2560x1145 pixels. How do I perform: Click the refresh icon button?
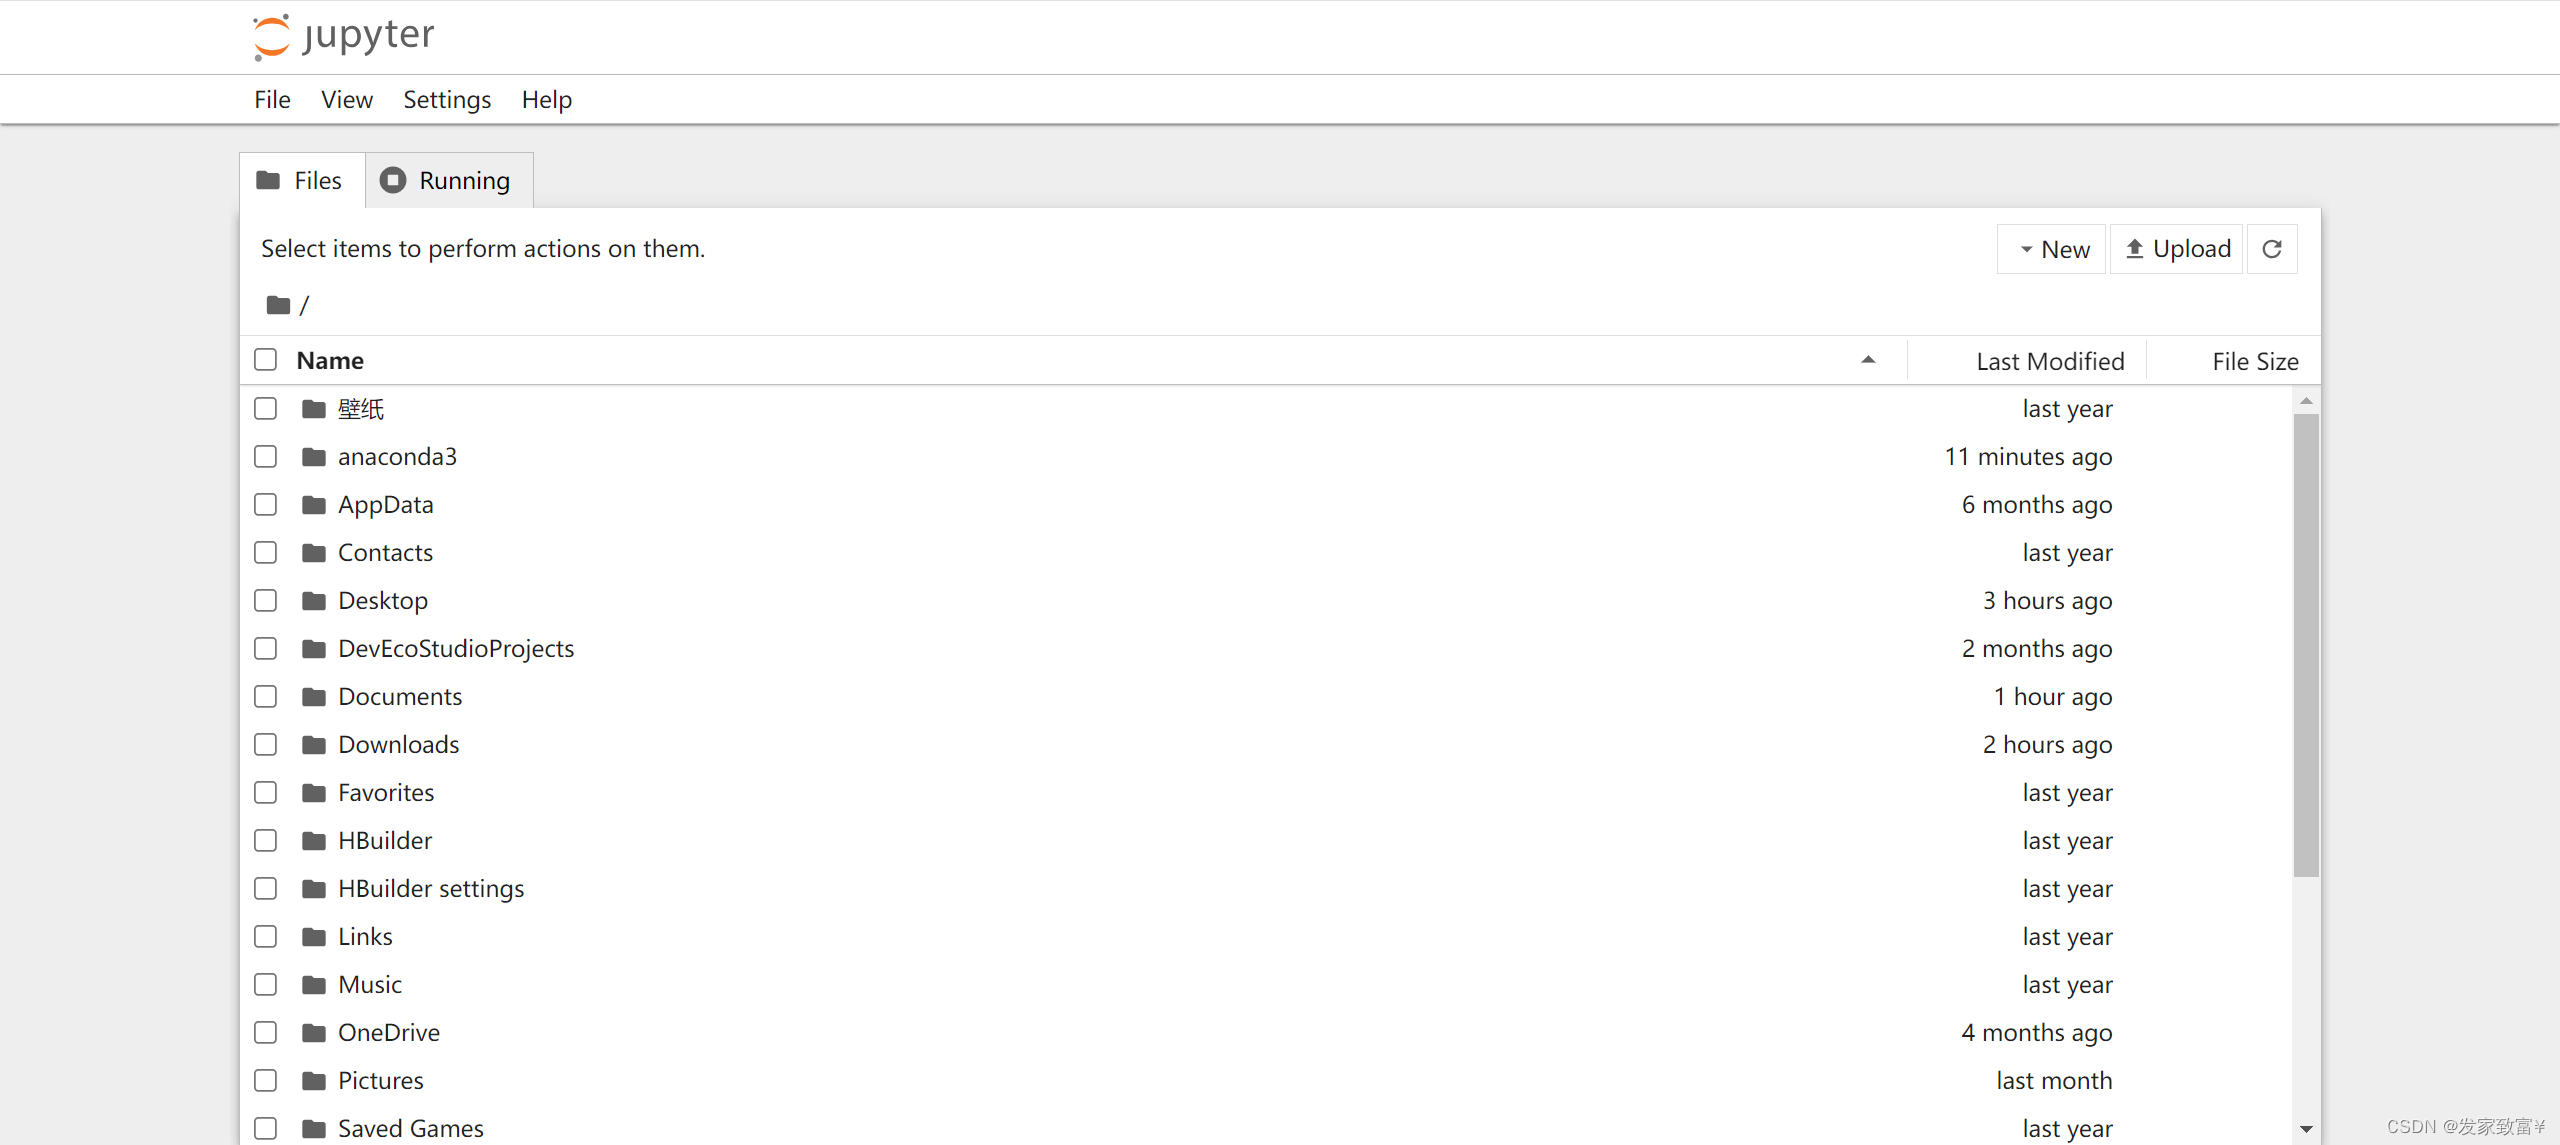[x=2273, y=248]
